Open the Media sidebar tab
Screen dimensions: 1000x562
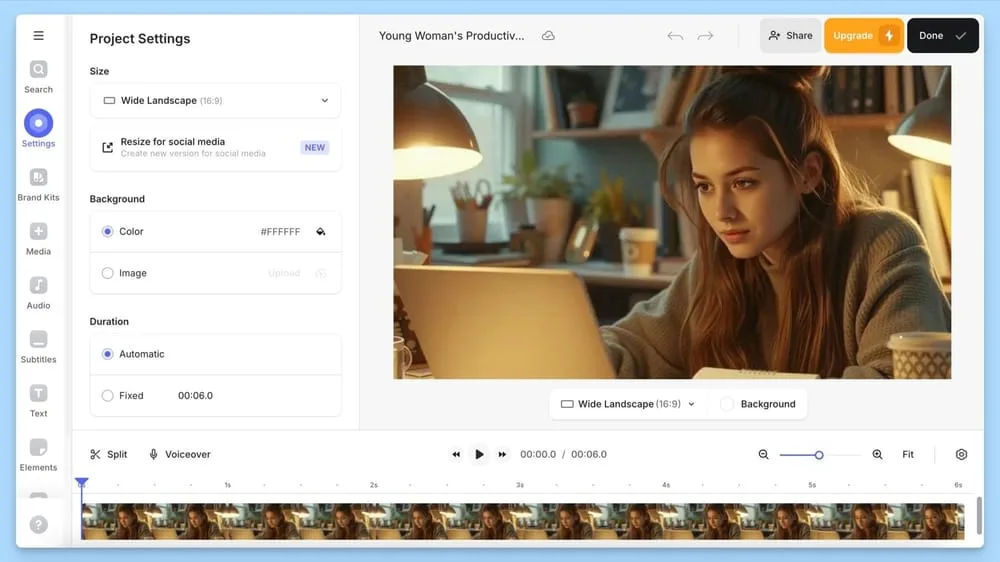click(x=38, y=239)
